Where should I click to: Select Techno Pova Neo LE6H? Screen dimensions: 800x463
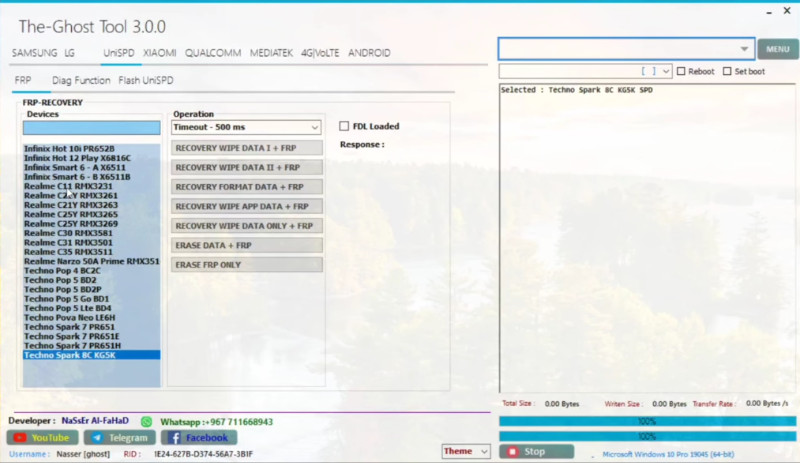coord(69,318)
